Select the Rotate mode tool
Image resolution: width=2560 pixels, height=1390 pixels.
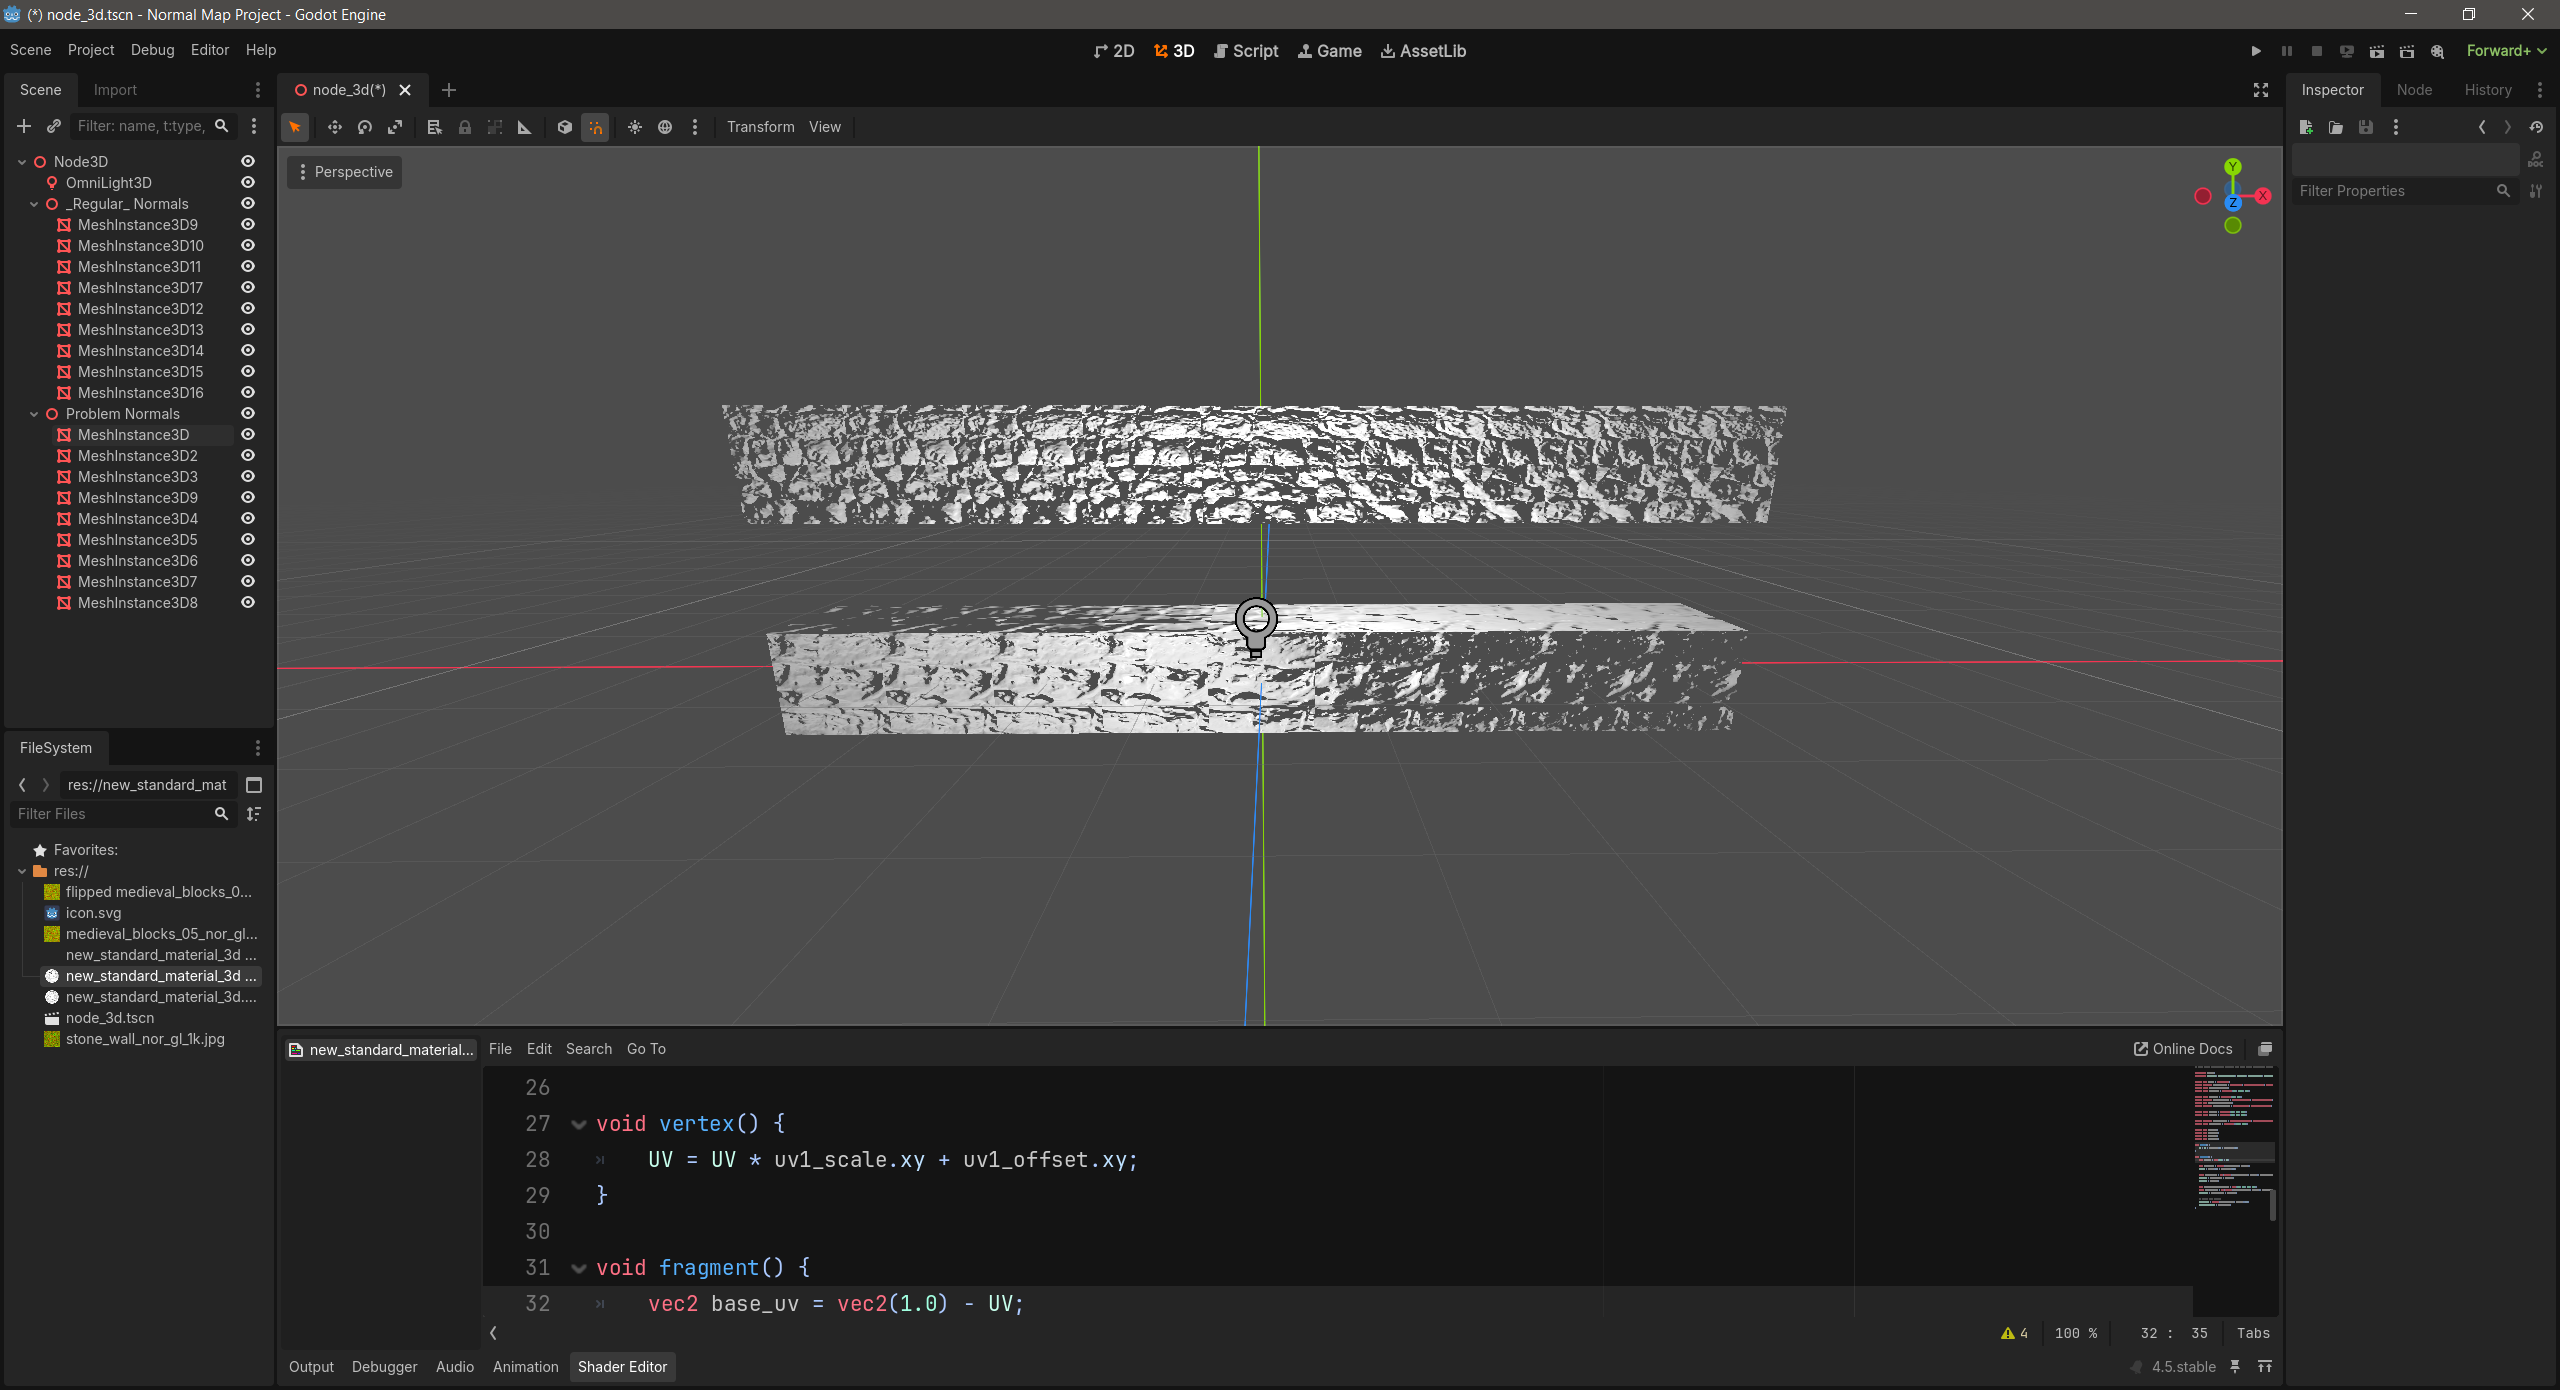[365, 127]
